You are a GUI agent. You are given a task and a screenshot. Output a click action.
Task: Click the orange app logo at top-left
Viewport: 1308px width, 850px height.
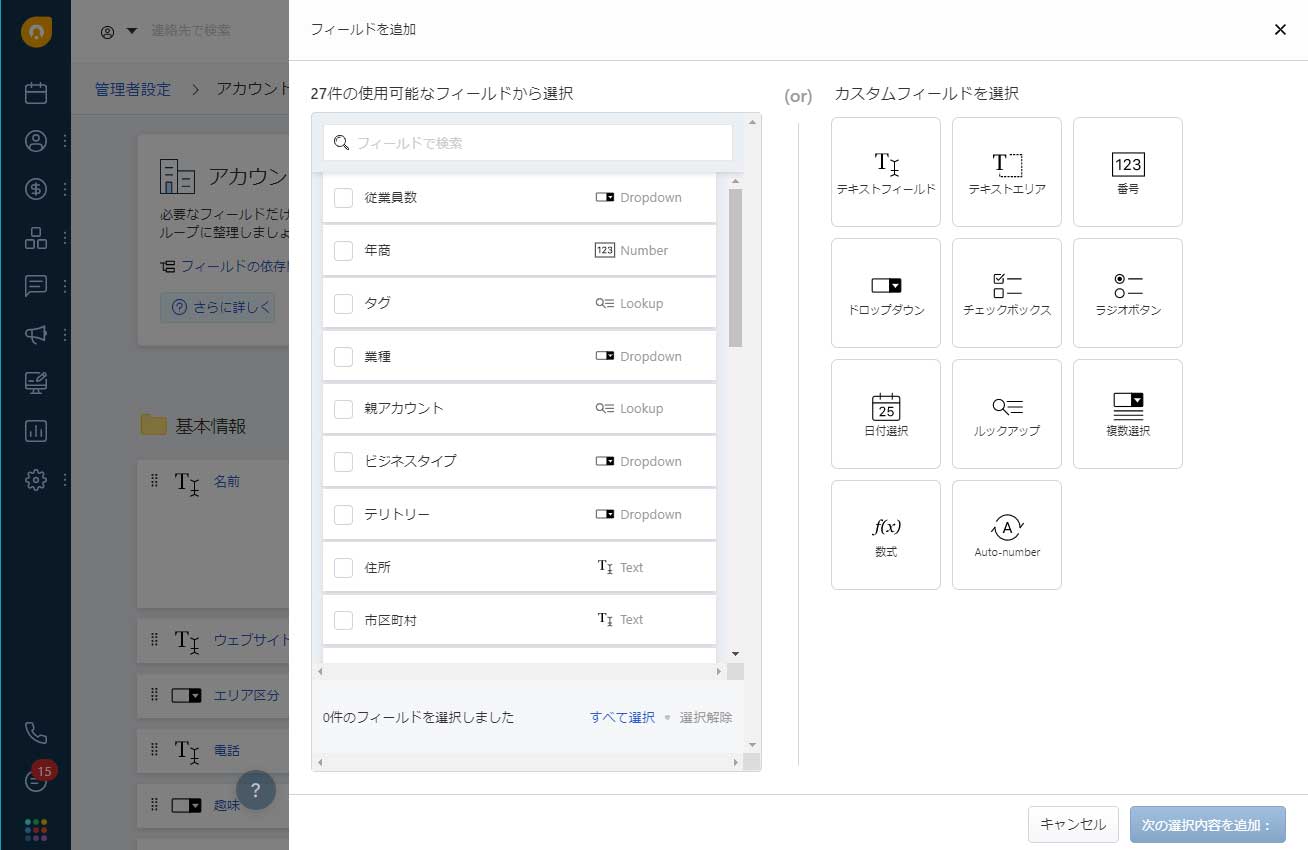coord(36,32)
